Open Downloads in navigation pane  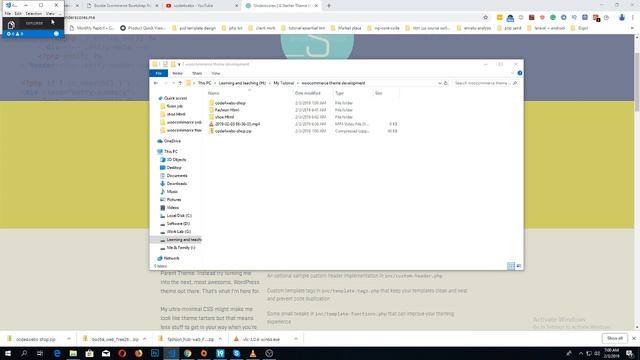click(x=176, y=184)
